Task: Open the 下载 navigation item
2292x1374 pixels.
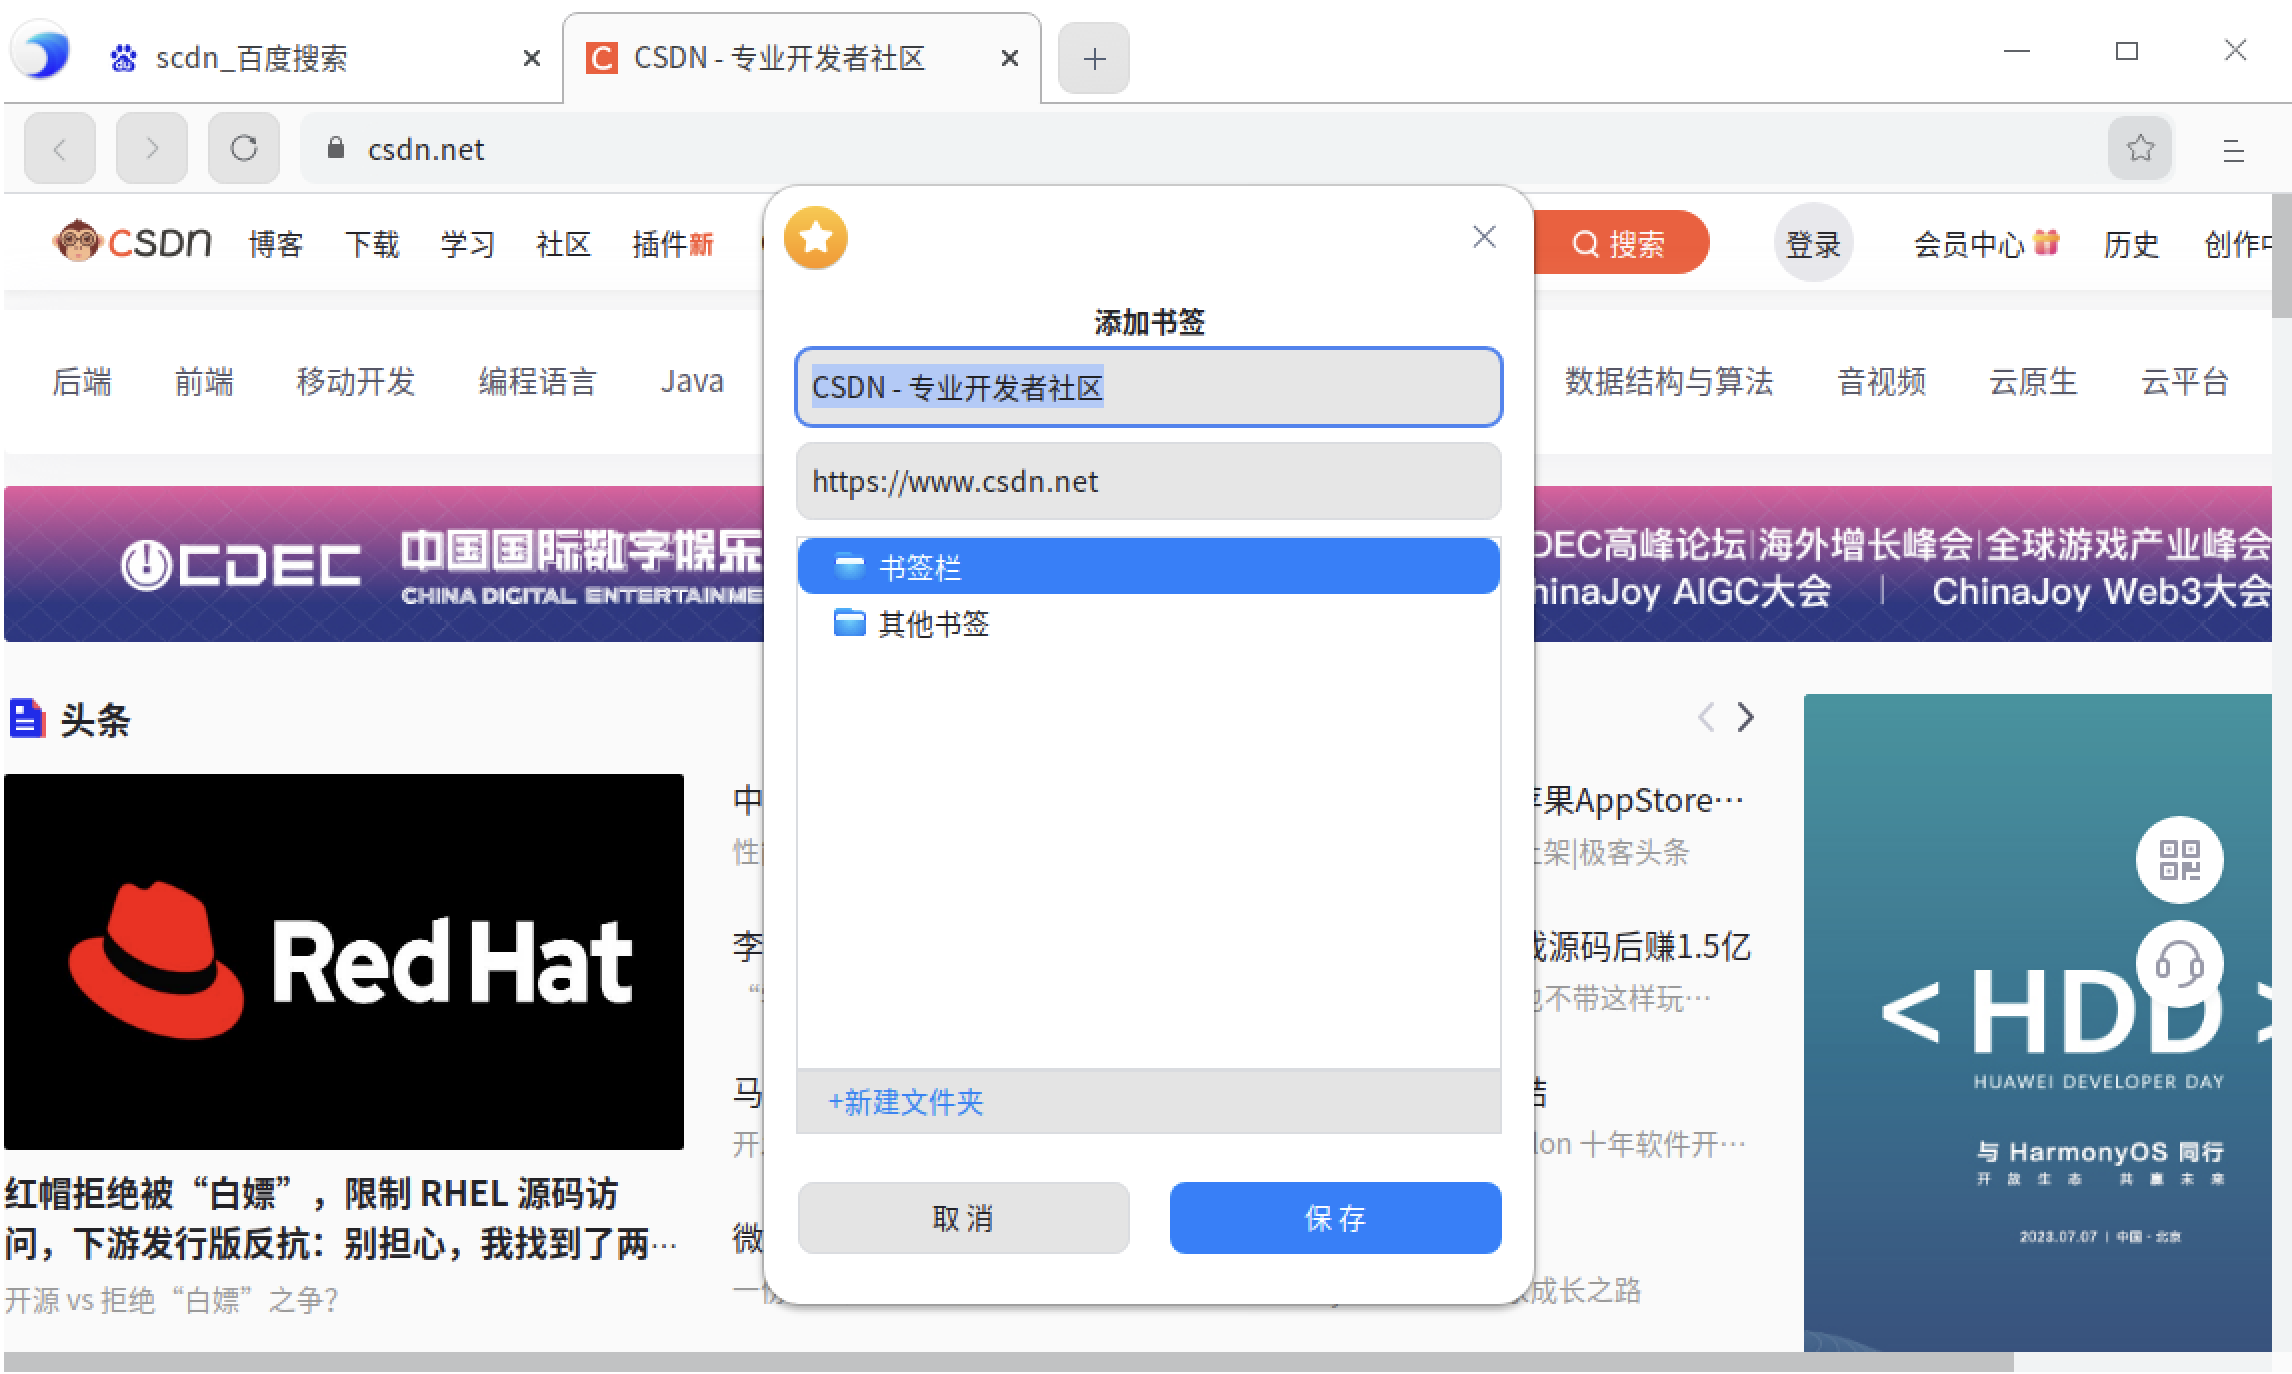Action: point(372,244)
